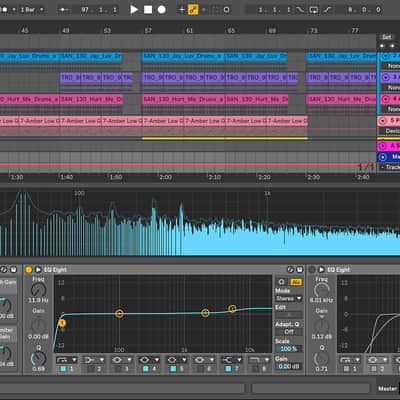Disable EQ band 5 activator

[x=173, y=369]
